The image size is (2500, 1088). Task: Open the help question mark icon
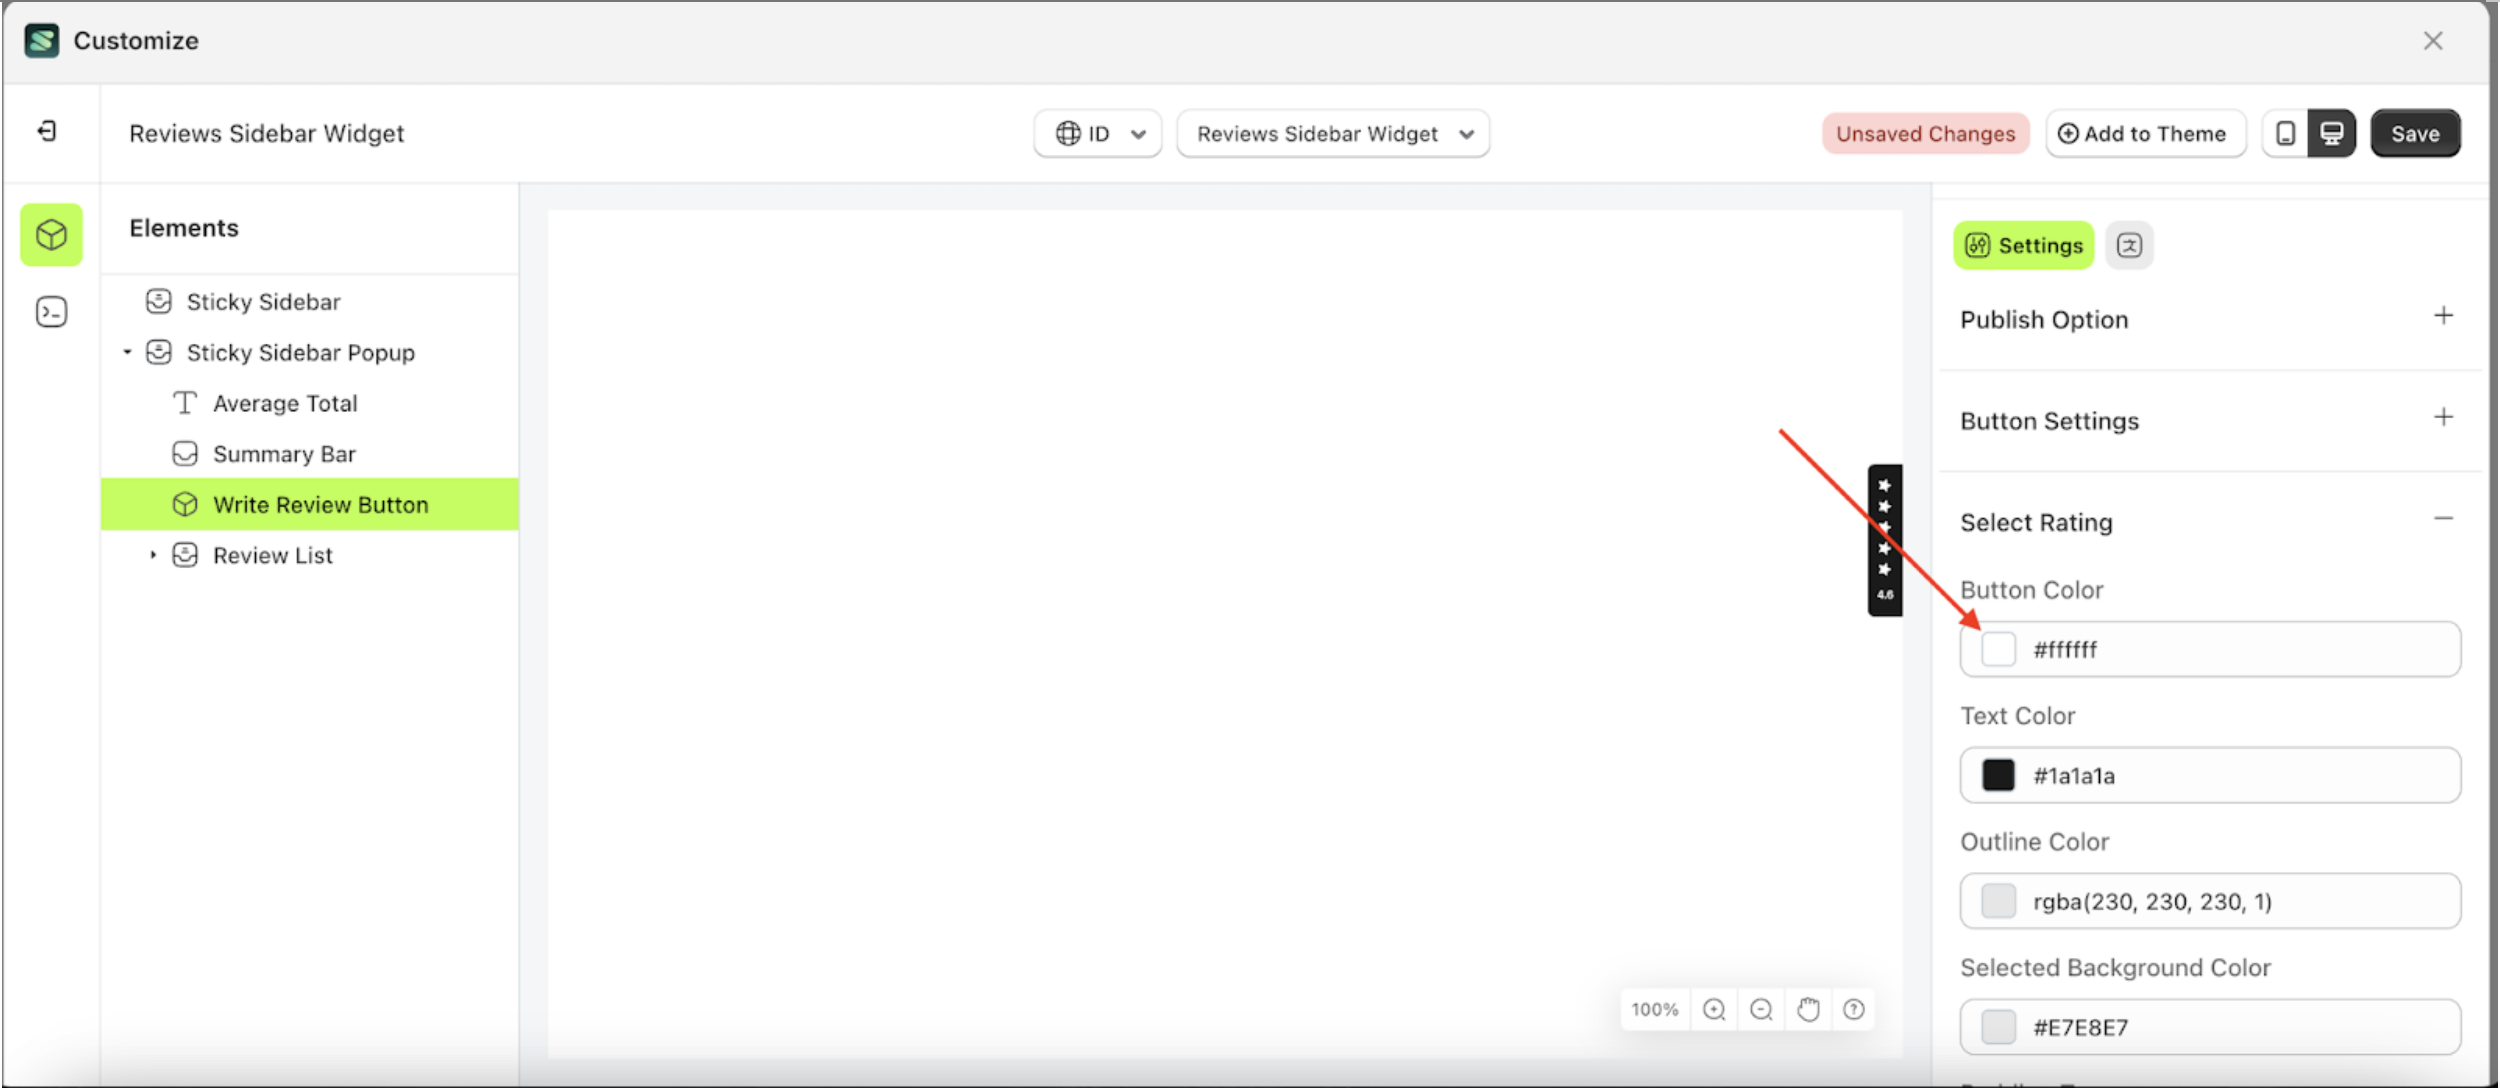coord(1855,1009)
